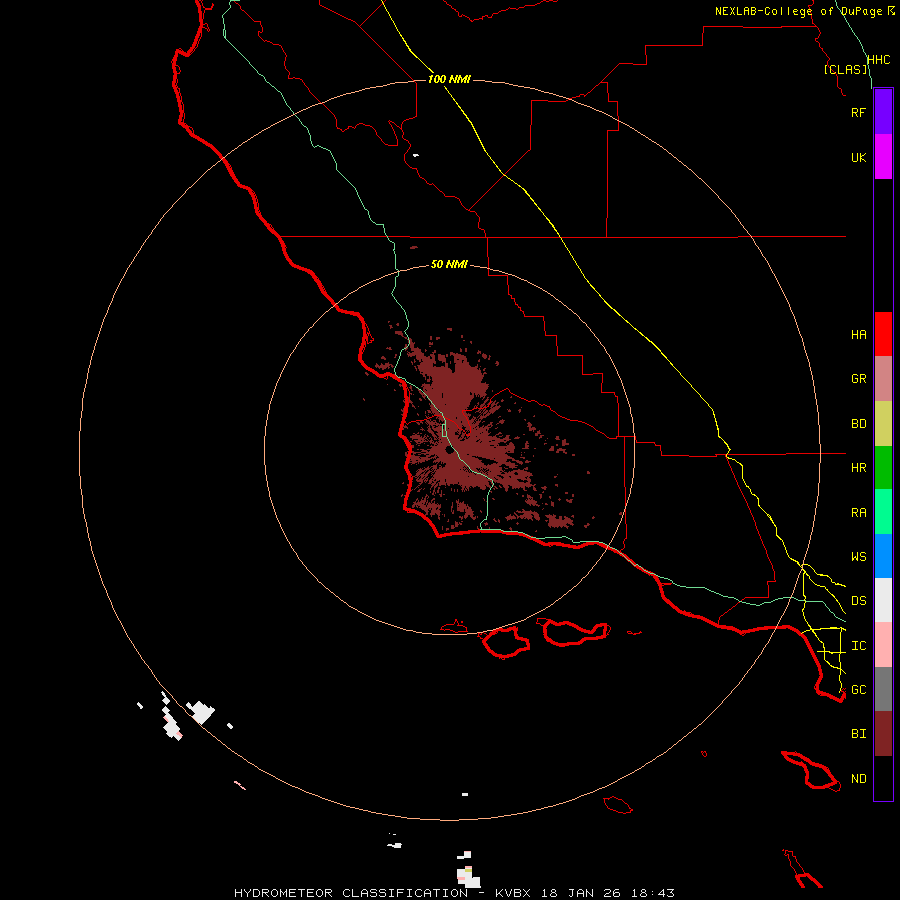Click the [CLAS] legend header
The width and height of the screenshot is (900, 900).
pos(846,69)
